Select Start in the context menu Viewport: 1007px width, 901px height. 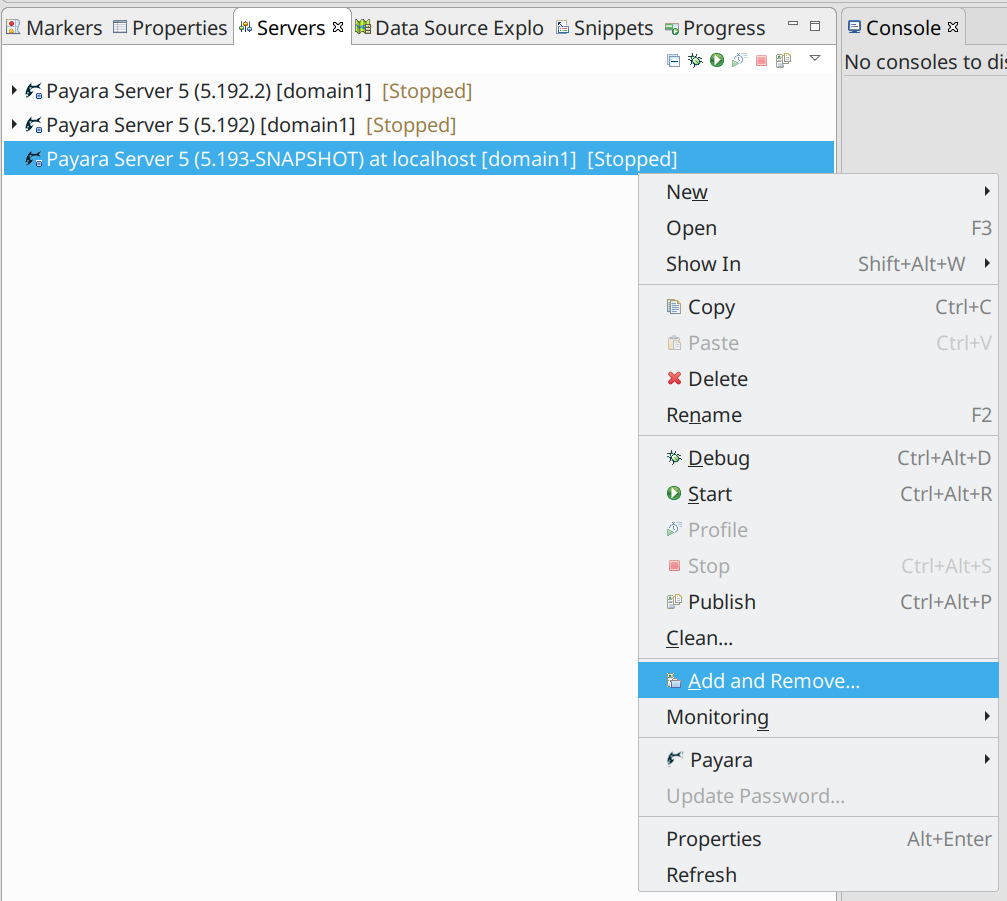(x=709, y=494)
